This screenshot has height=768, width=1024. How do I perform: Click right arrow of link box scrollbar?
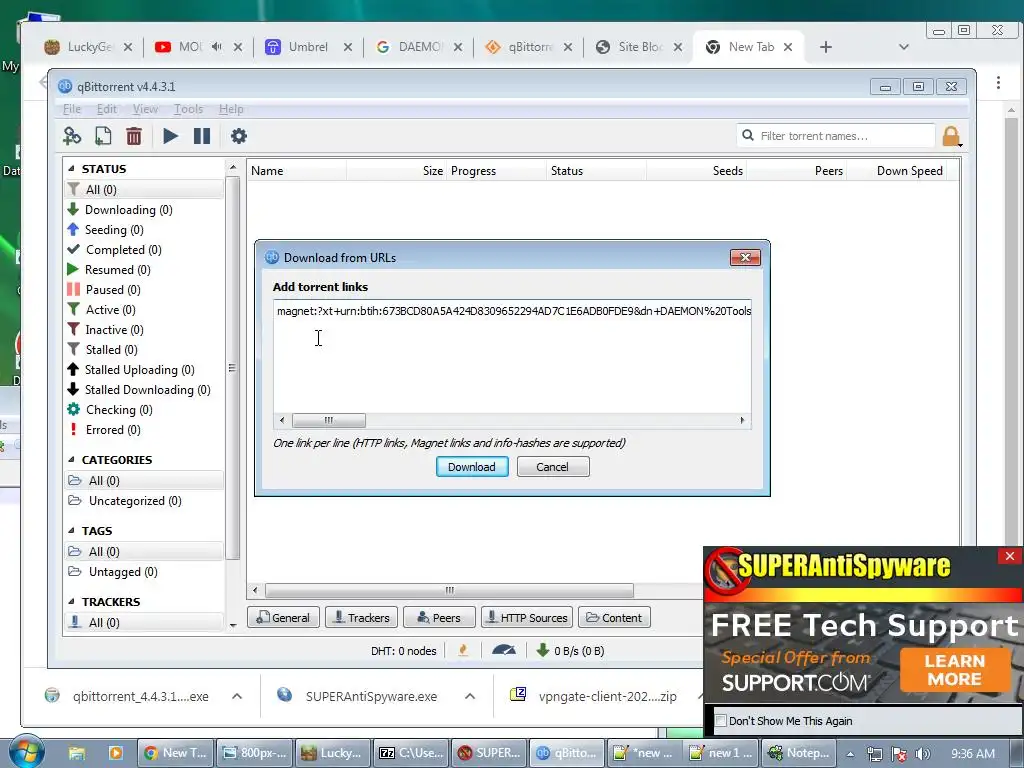point(743,421)
